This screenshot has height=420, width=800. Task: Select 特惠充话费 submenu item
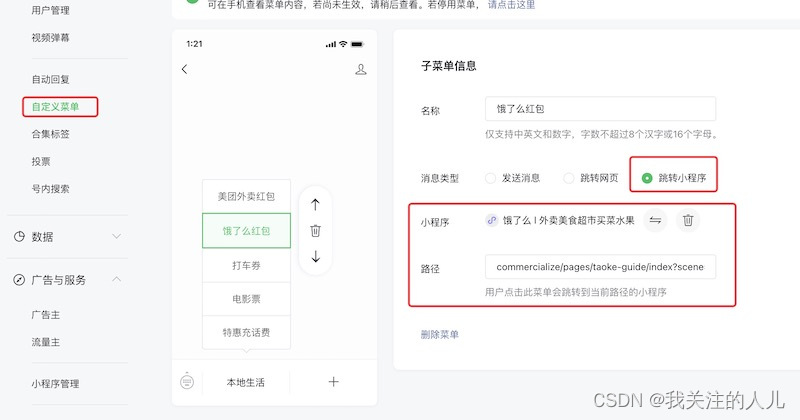(246, 332)
